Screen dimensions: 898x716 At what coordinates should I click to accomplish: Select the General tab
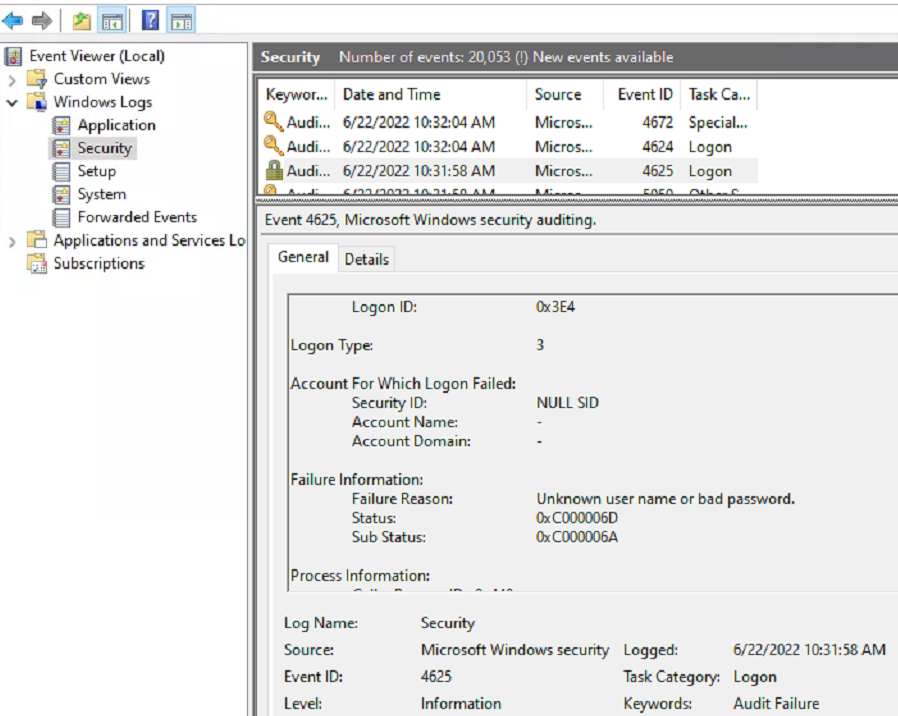303,257
